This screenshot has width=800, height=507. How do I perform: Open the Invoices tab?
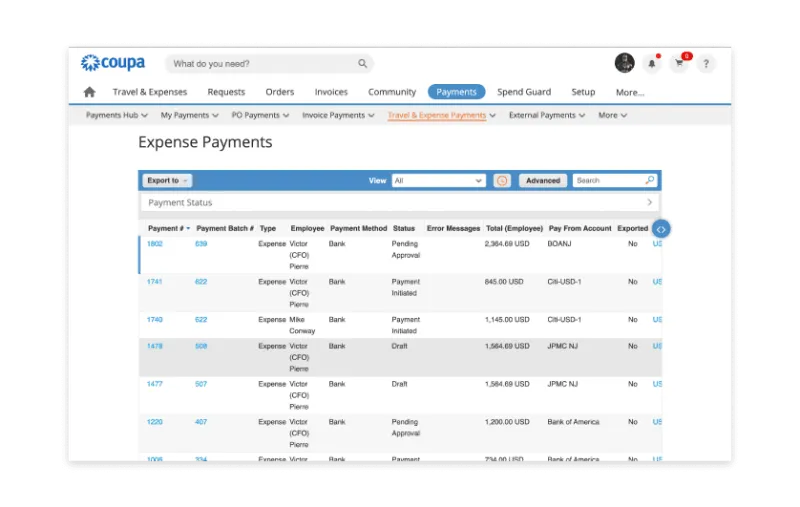(331, 92)
